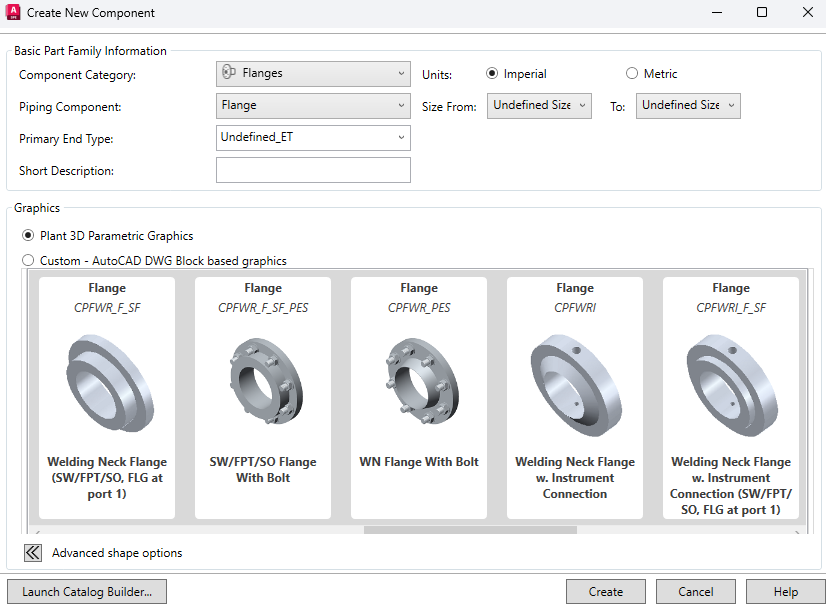Click the Flanges category icon
The height and width of the screenshot is (606, 826).
coord(228,73)
